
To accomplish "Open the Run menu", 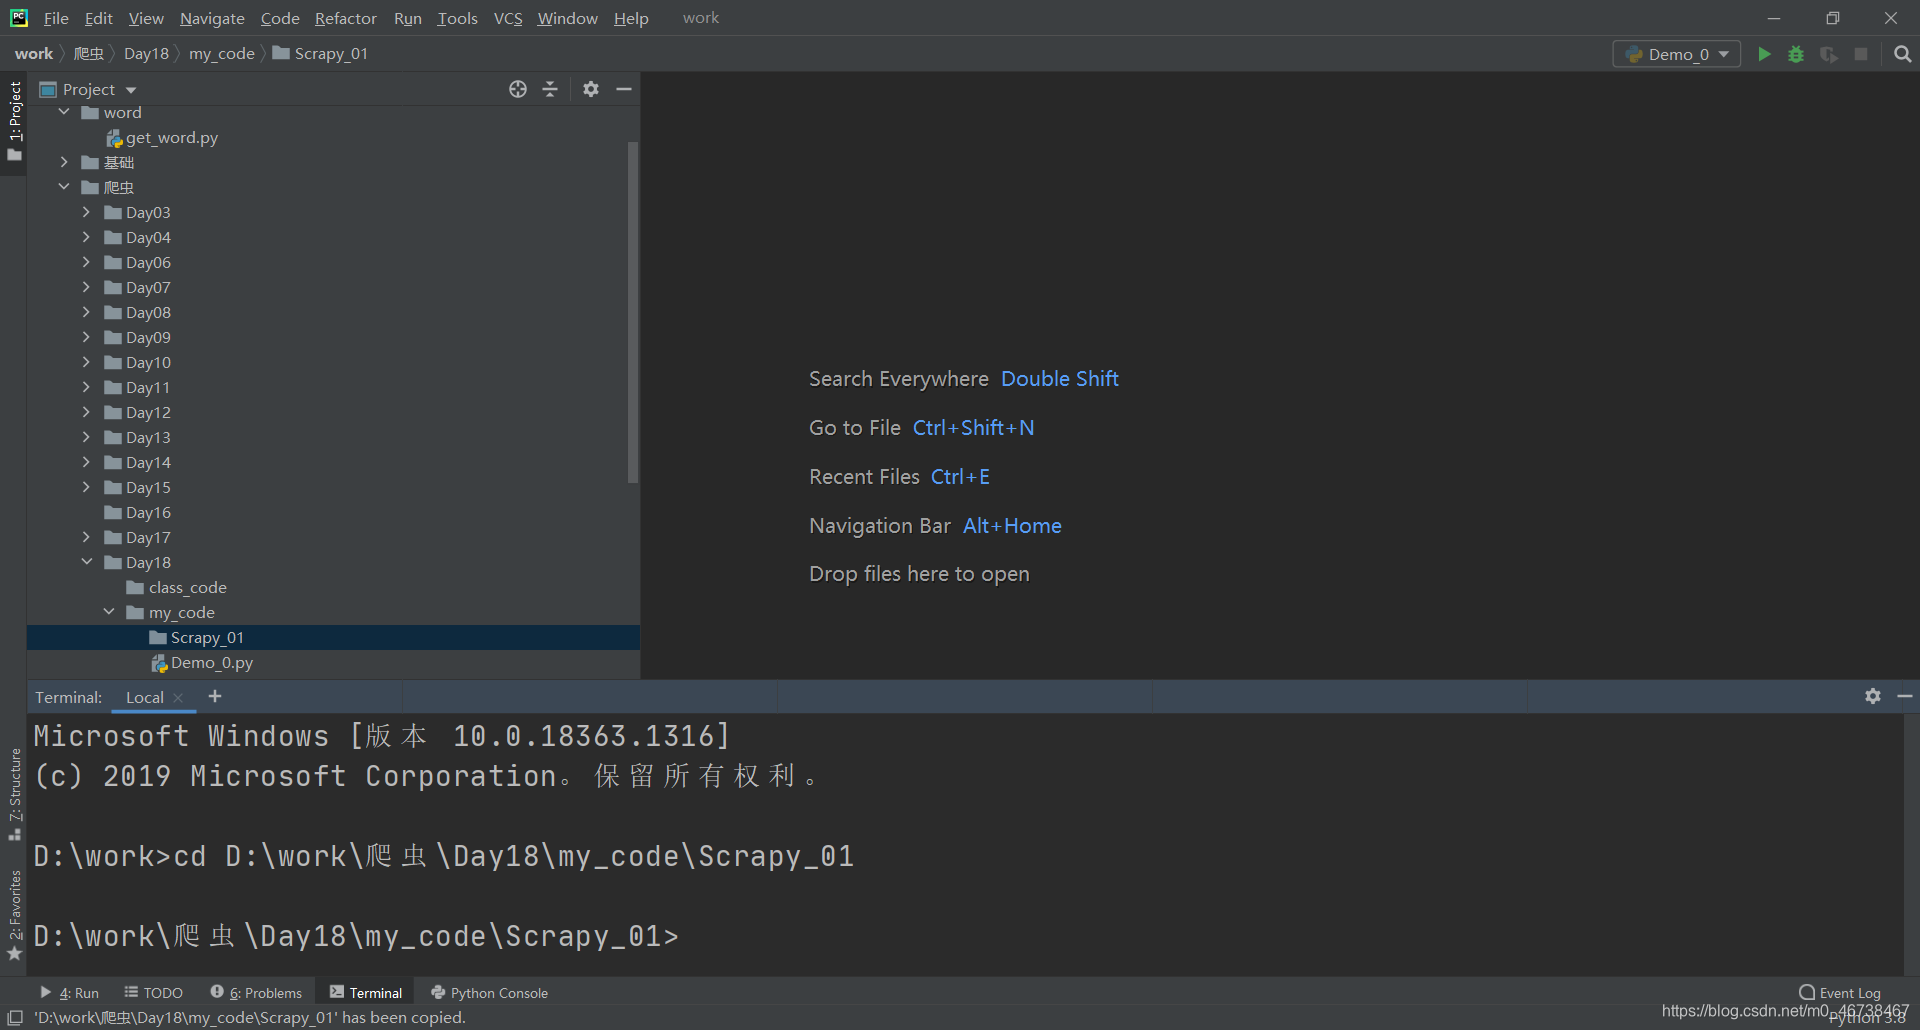I will pyautogui.click(x=407, y=18).
